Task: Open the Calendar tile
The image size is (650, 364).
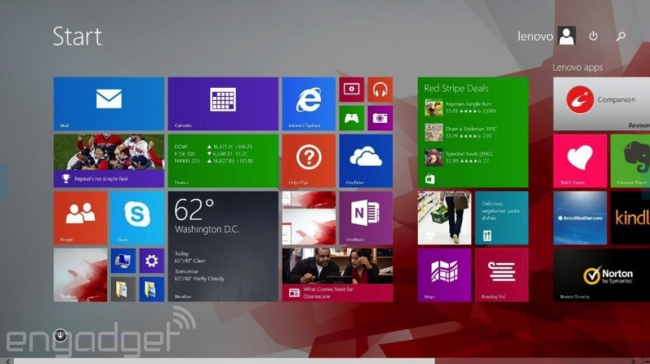Action: point(223,104)
